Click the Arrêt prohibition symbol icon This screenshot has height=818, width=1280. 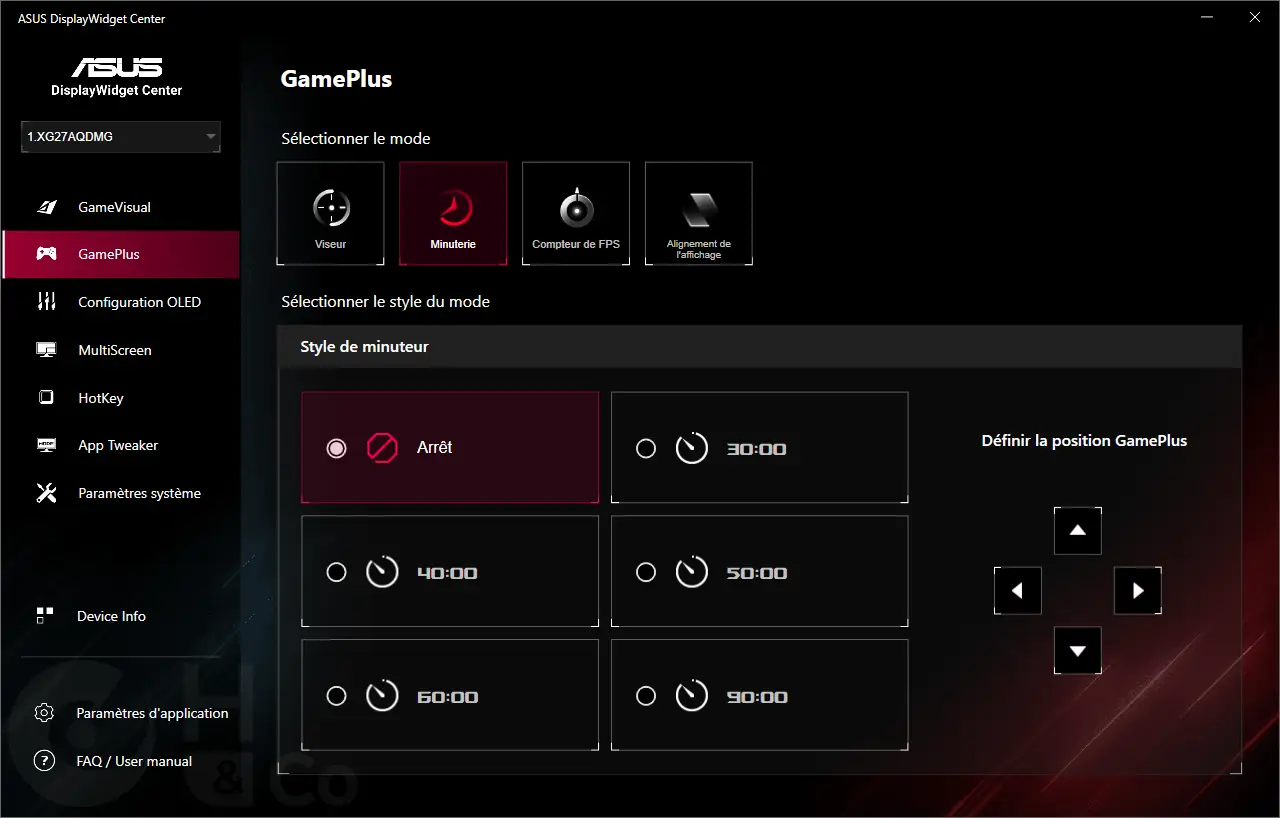click(x=382, y=448)
